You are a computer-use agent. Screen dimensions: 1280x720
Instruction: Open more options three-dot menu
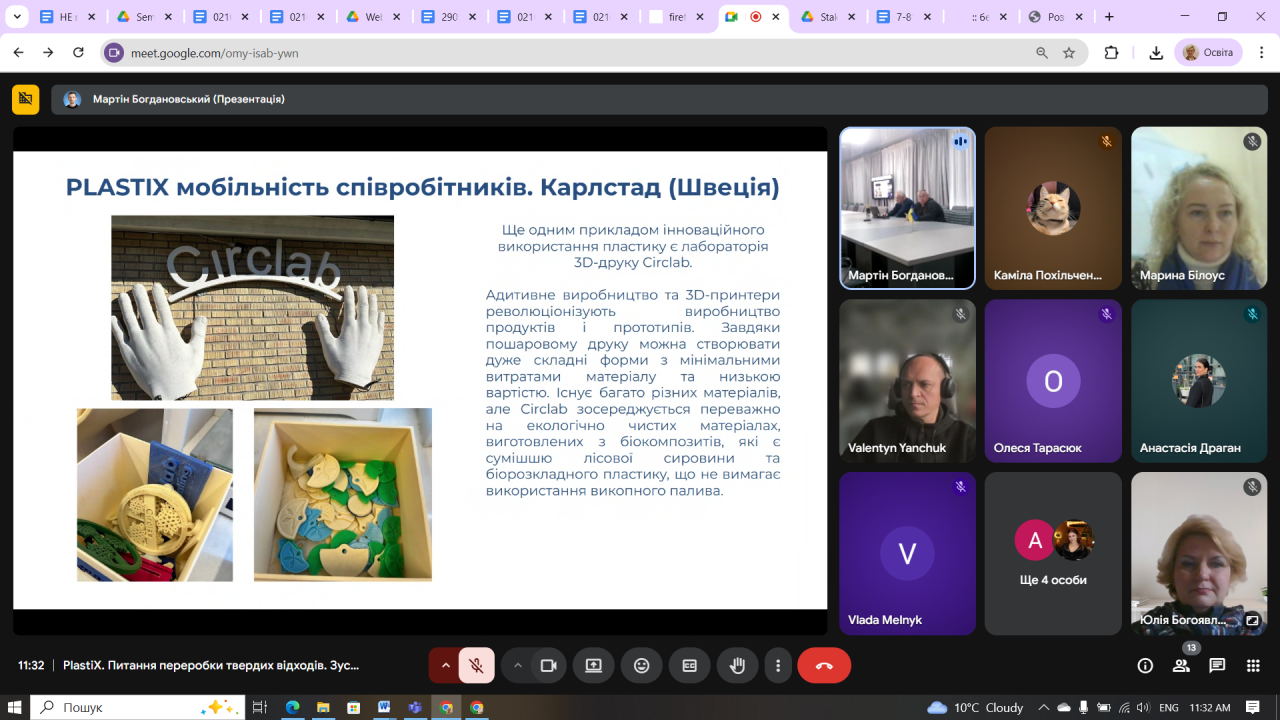coord(778,666)
